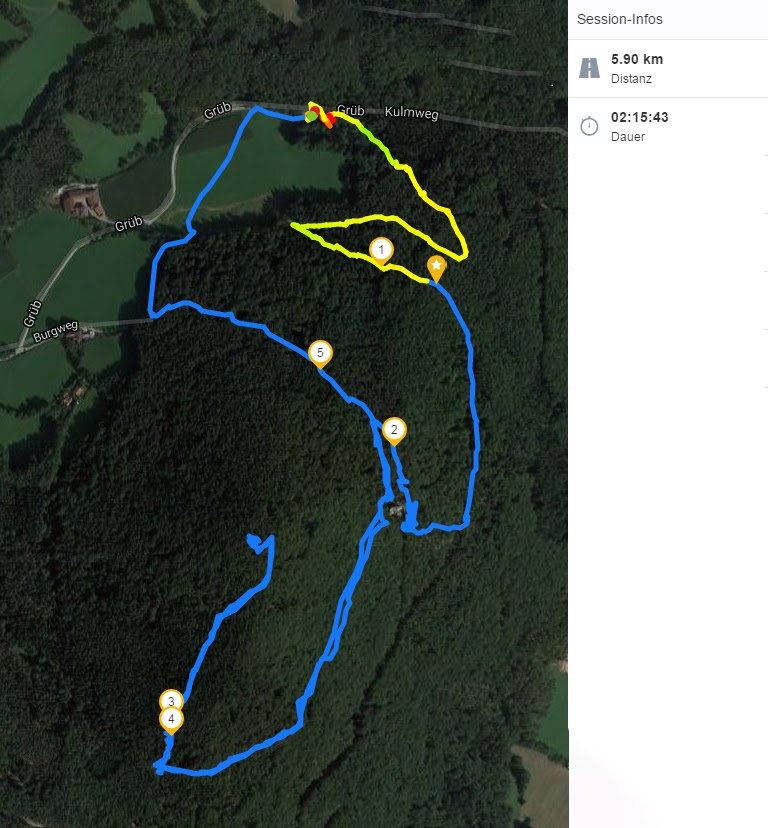
Task: Click the Distanz label text
Action: (x=631, y=79)
